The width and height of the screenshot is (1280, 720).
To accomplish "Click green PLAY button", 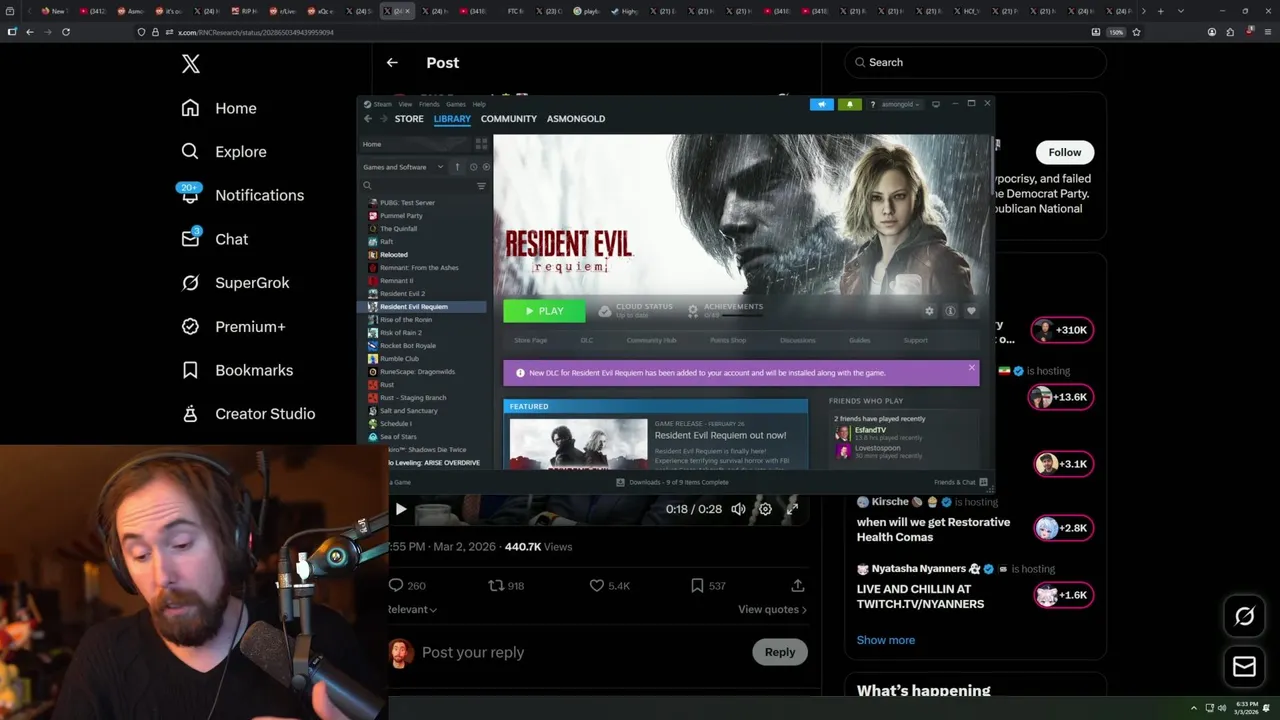I will point(544,311).
